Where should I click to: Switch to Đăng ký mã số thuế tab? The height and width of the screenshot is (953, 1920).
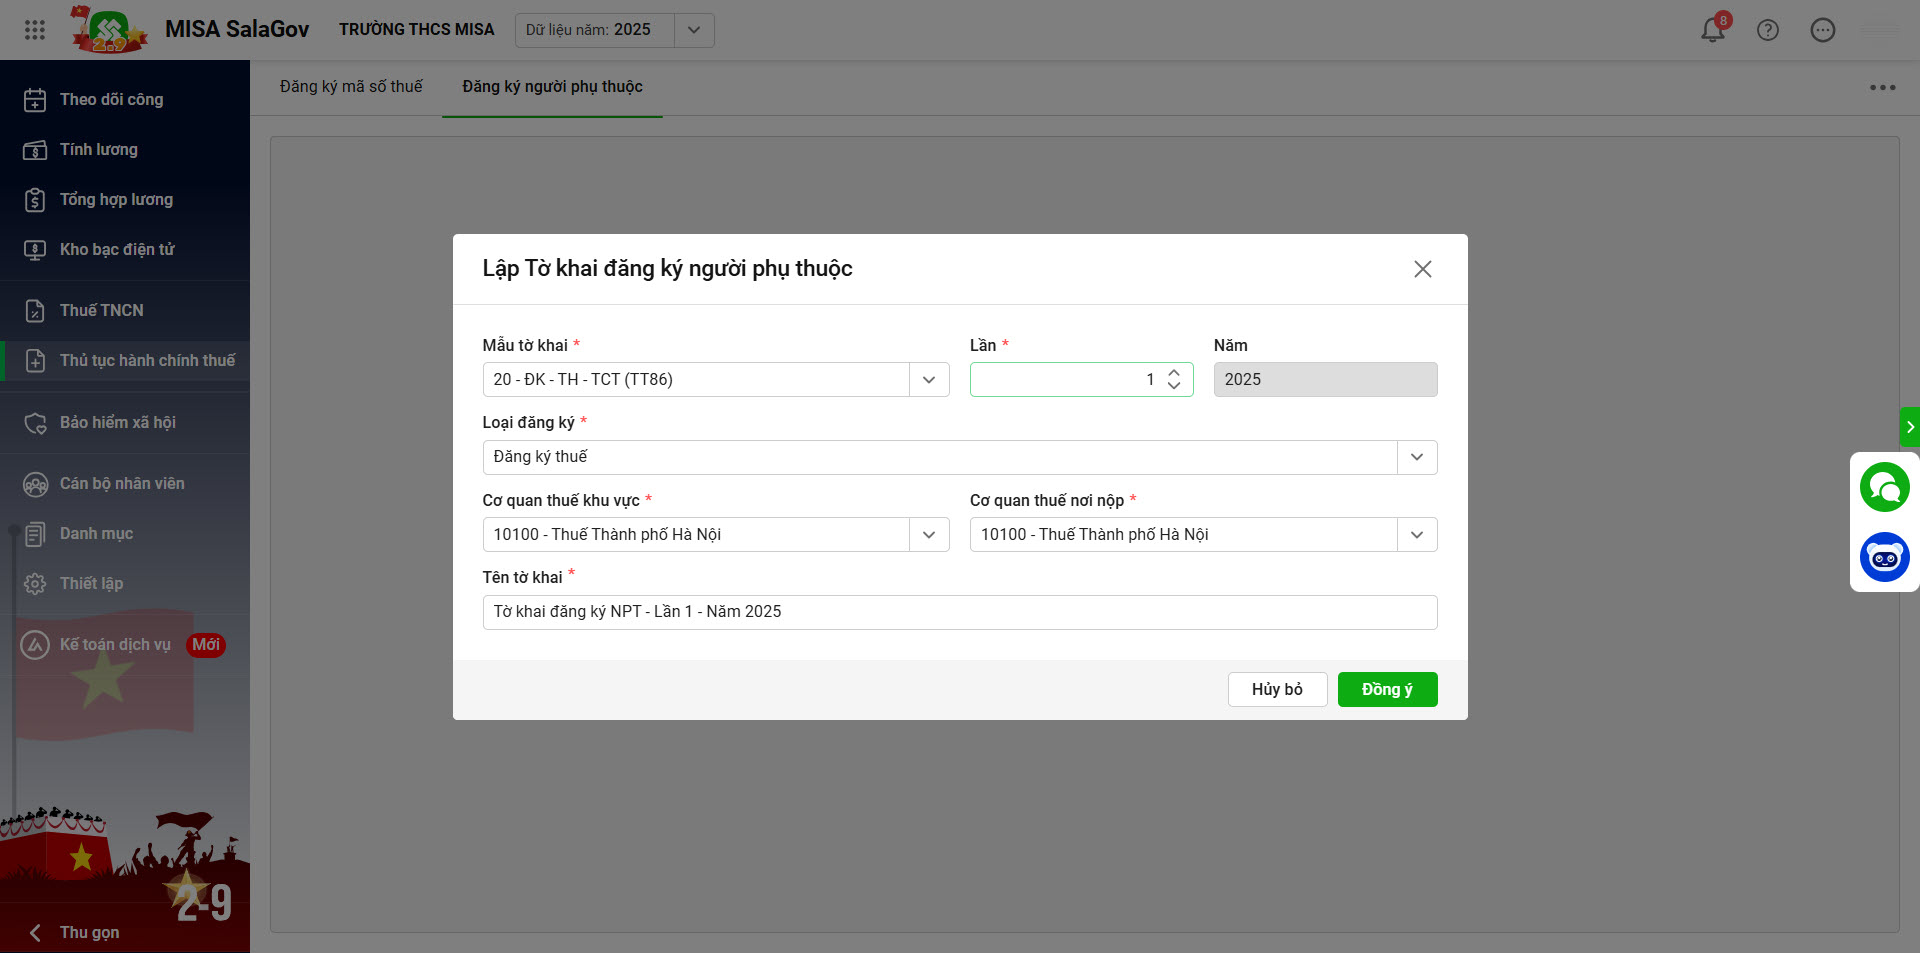351,87
